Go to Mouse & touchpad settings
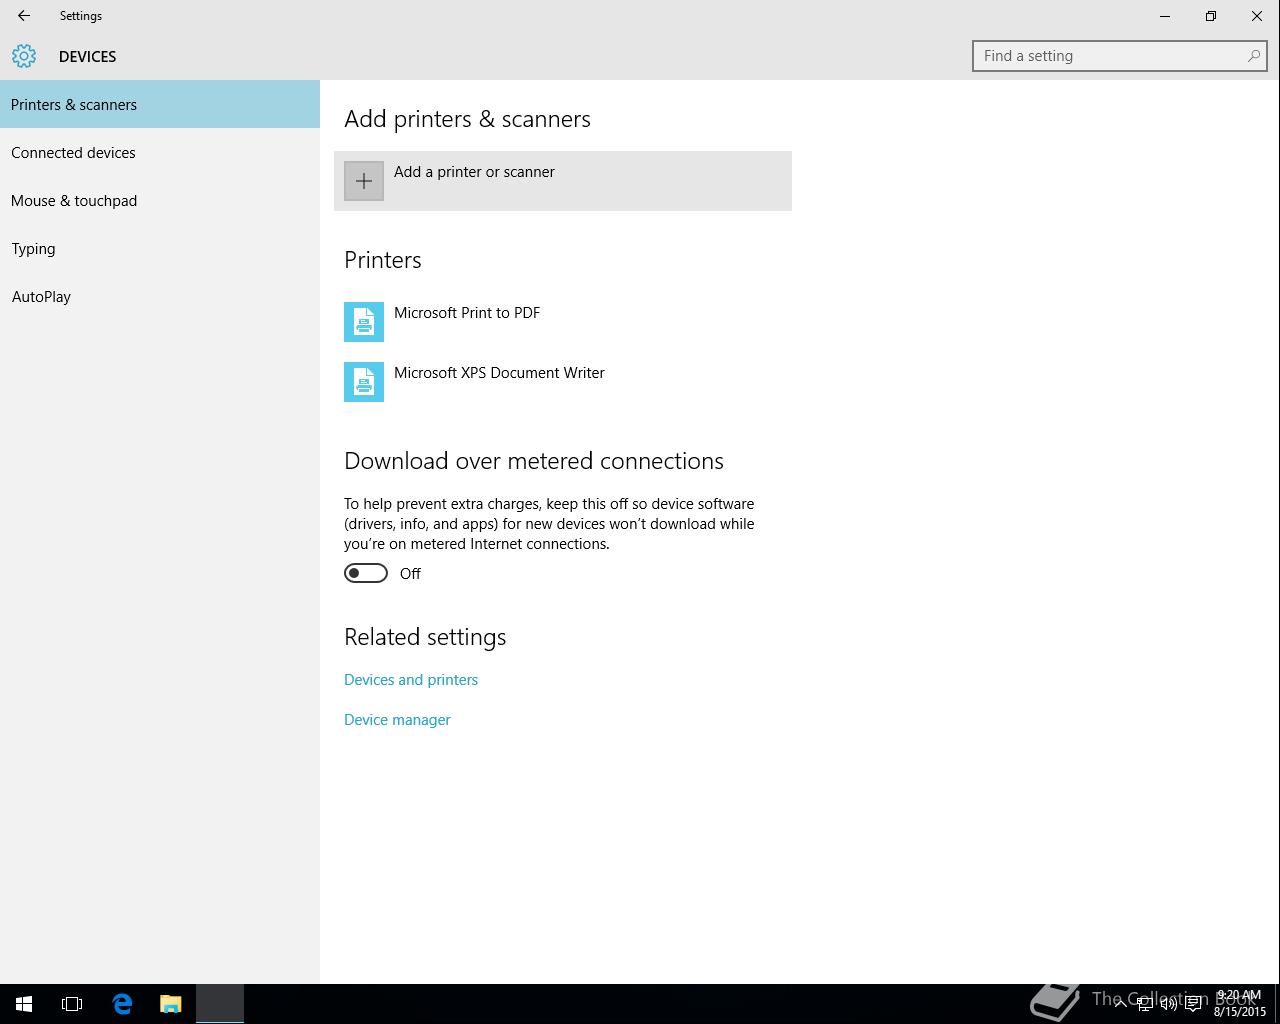 [x=160, y=200]
